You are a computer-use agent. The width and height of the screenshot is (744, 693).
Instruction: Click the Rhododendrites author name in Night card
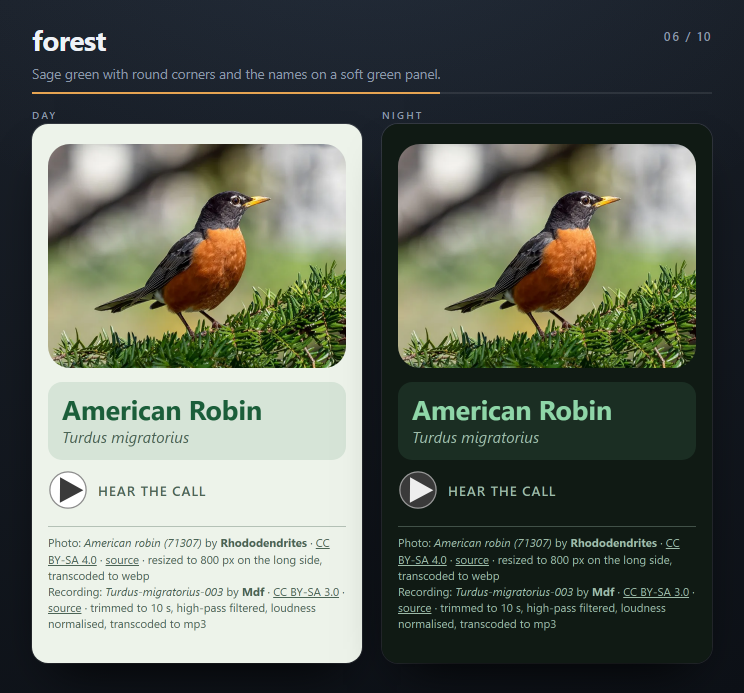pos(614,543)
